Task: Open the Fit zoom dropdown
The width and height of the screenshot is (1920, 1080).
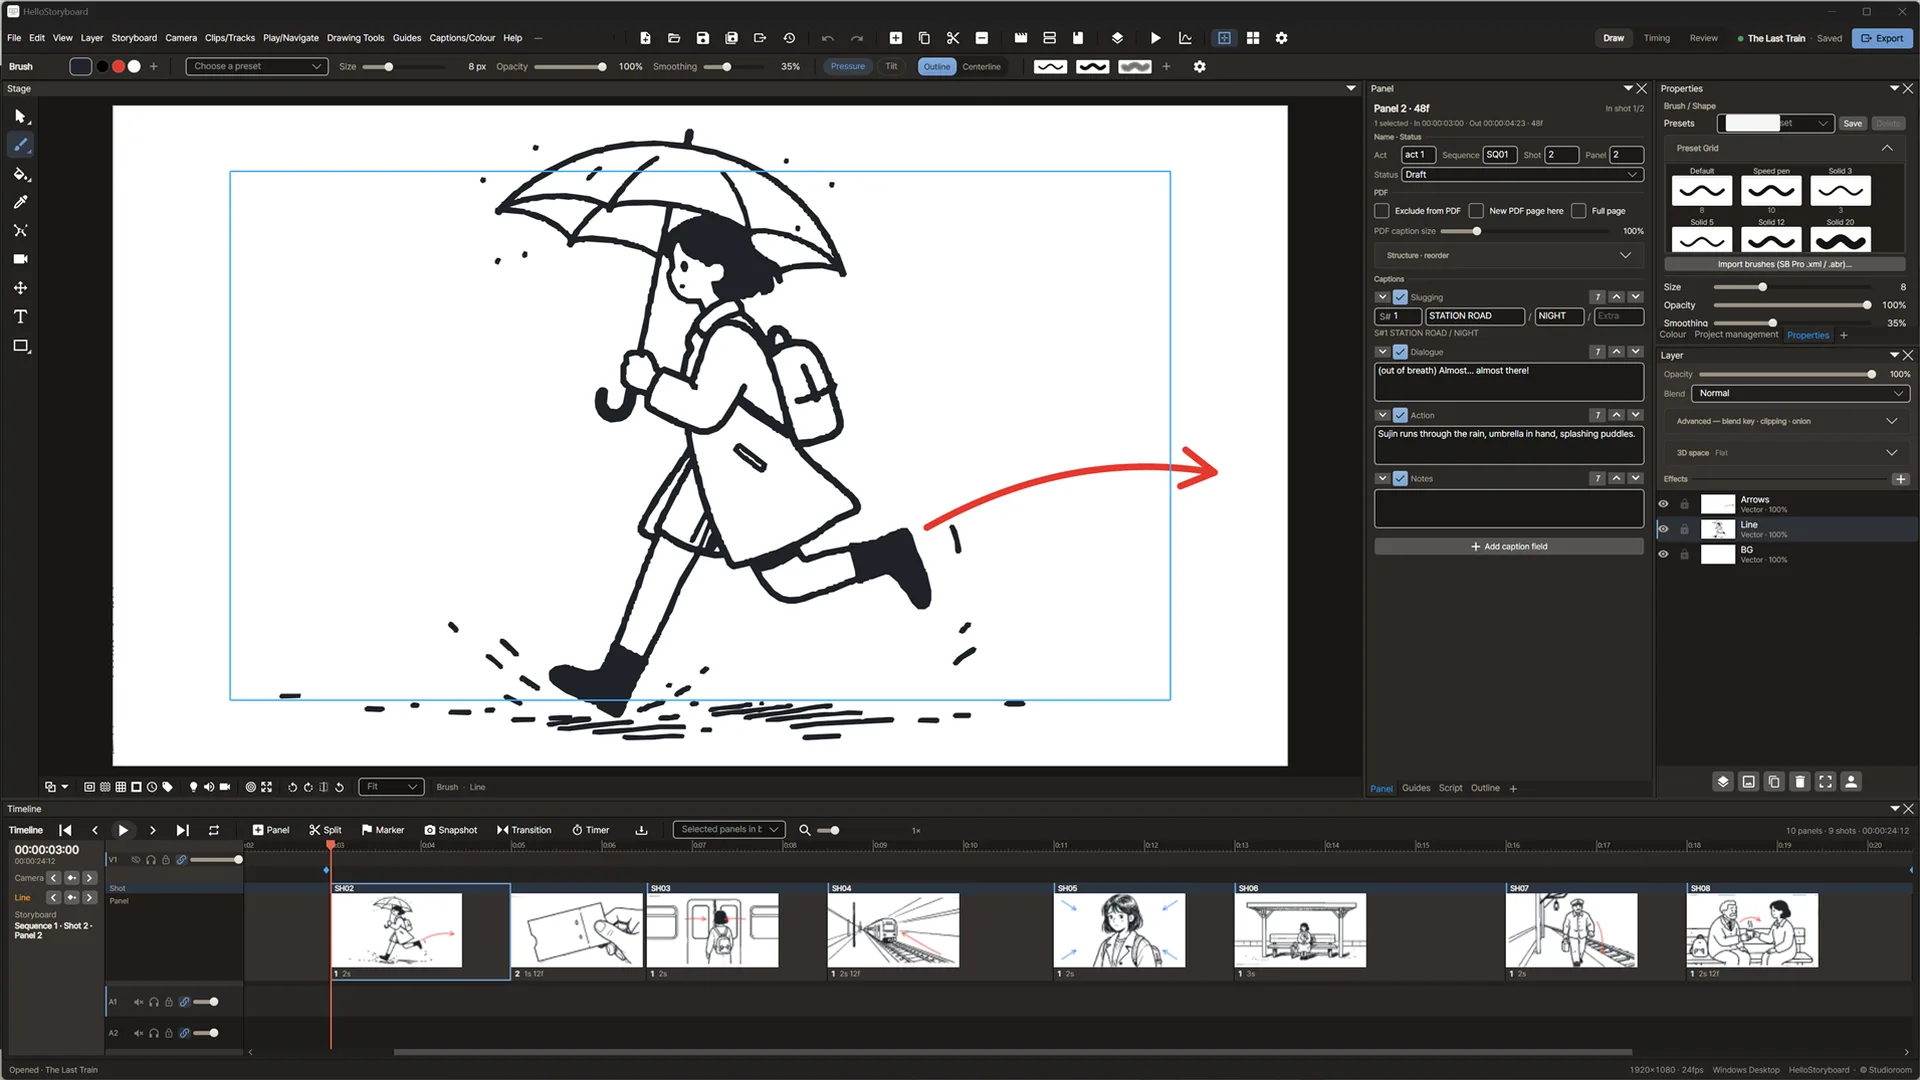Action: 391,787
